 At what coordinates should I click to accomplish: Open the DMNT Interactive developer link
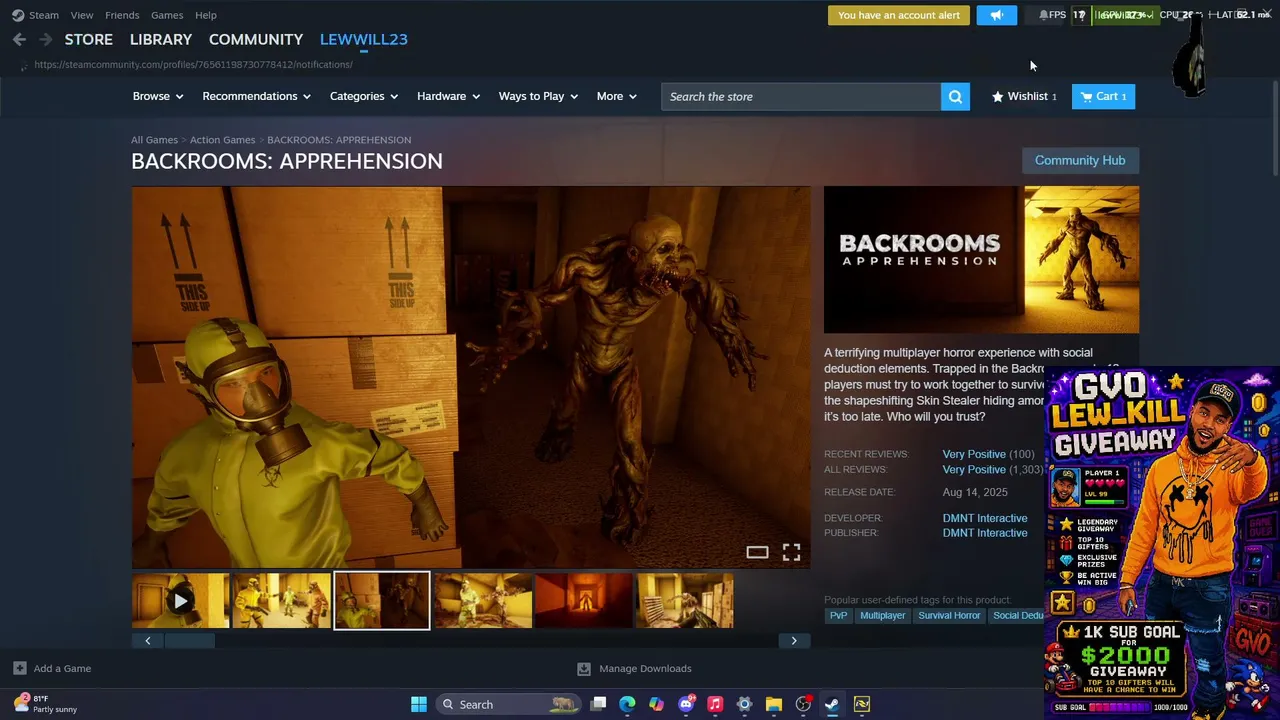985,518
